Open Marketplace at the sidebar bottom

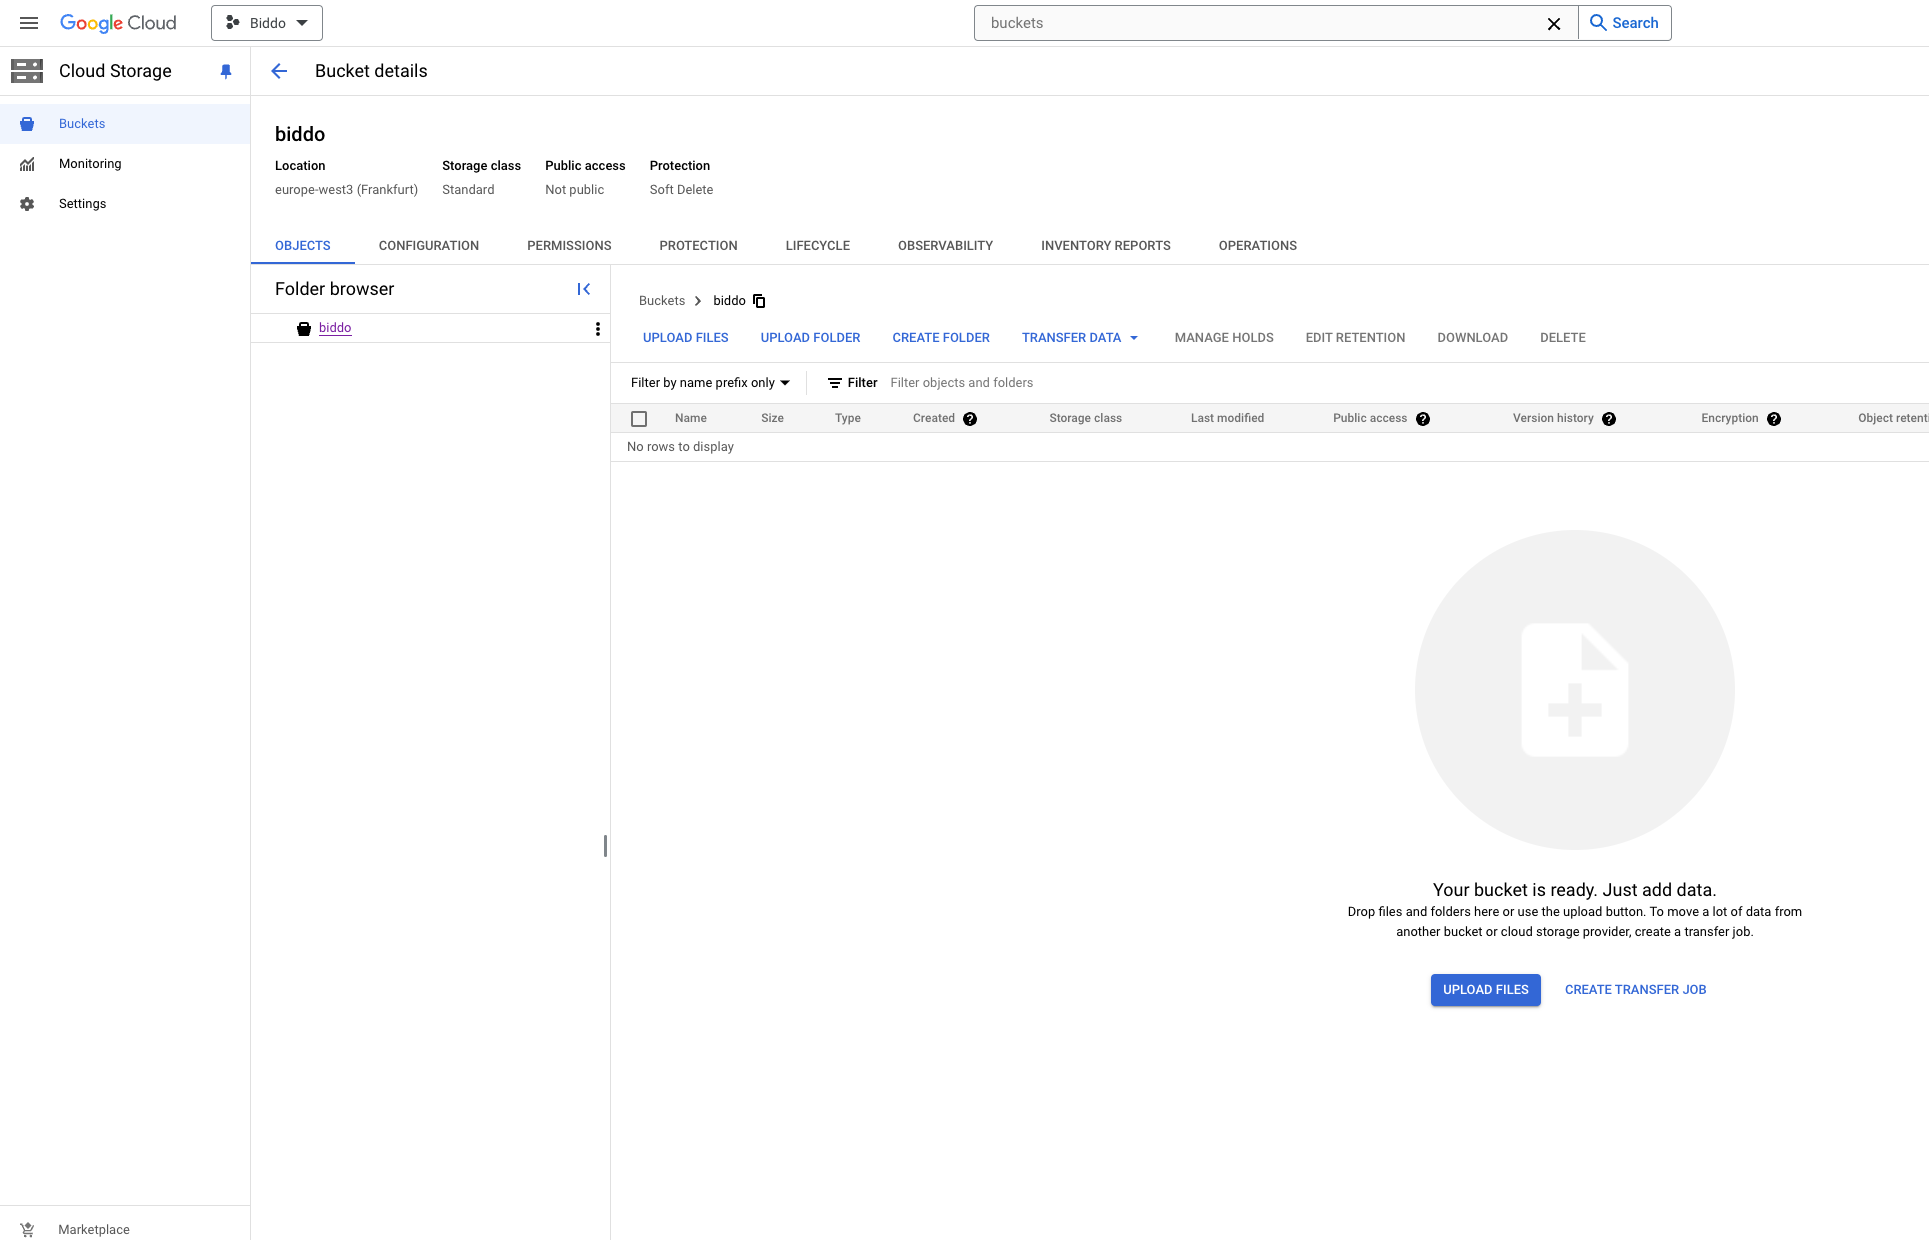(125, 1229)
